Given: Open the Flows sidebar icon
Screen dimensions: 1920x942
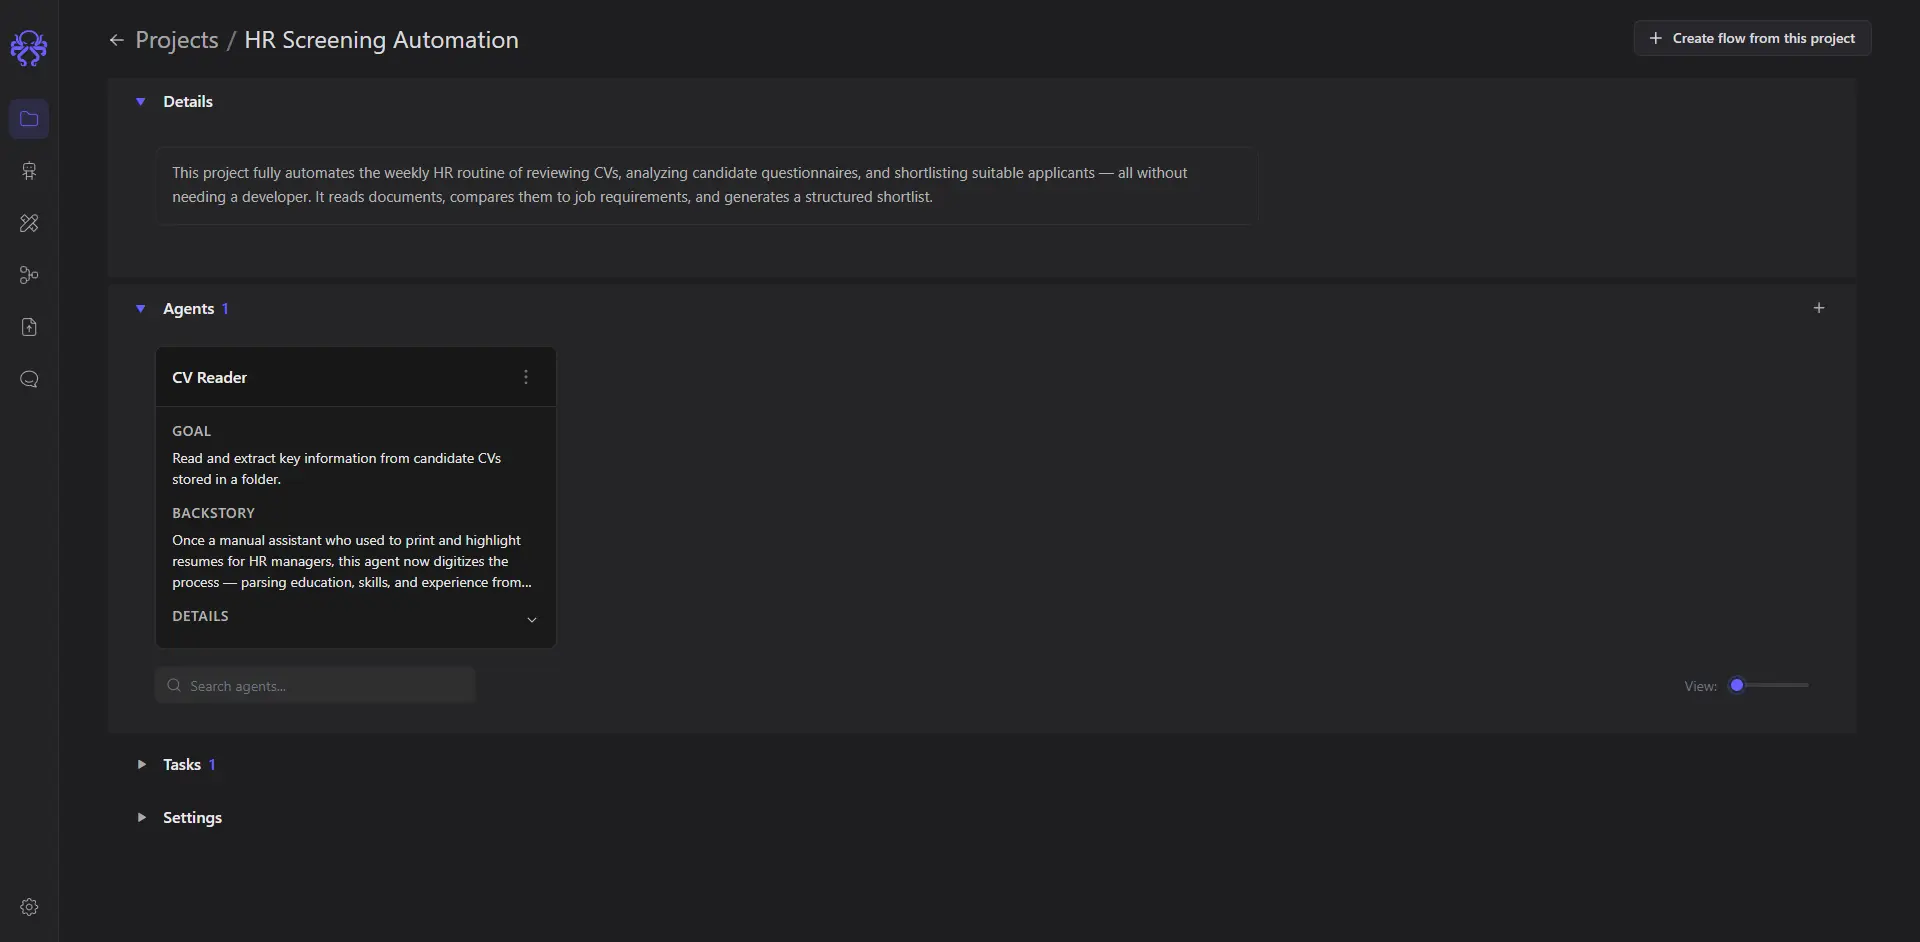Looking at the screenshot, I should [x=29, y=275].
